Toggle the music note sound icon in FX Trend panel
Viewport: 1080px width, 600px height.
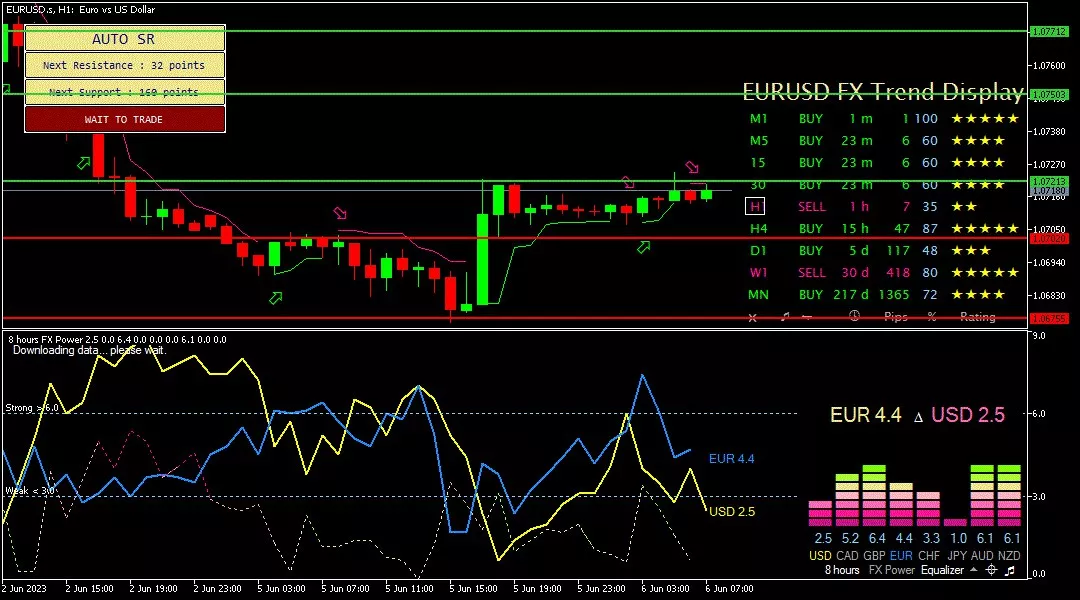tap(785, 317)
